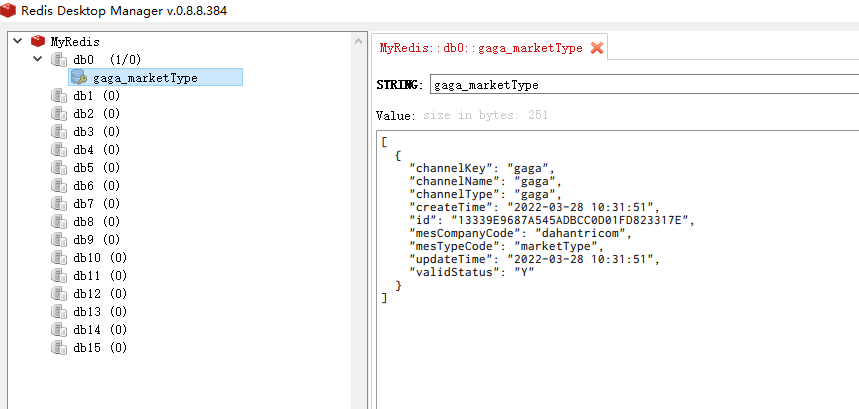Select the db0 (1/0) label
The width and height of the screenshot is (859, 409).
[107, 59]
